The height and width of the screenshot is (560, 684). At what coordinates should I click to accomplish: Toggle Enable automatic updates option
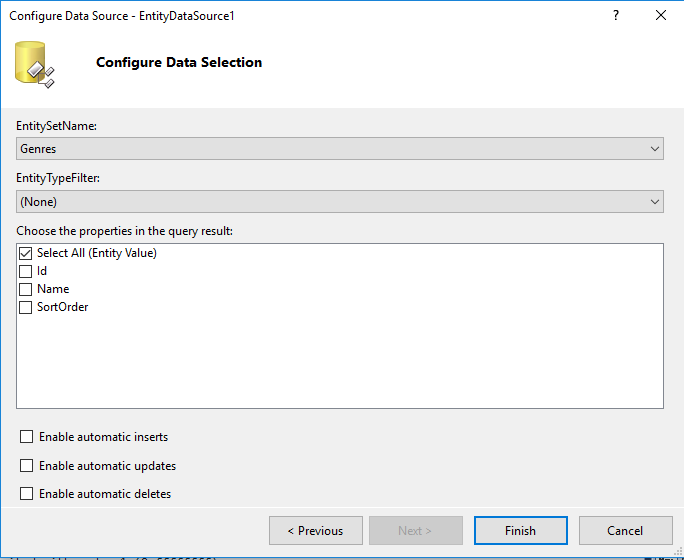26,466
